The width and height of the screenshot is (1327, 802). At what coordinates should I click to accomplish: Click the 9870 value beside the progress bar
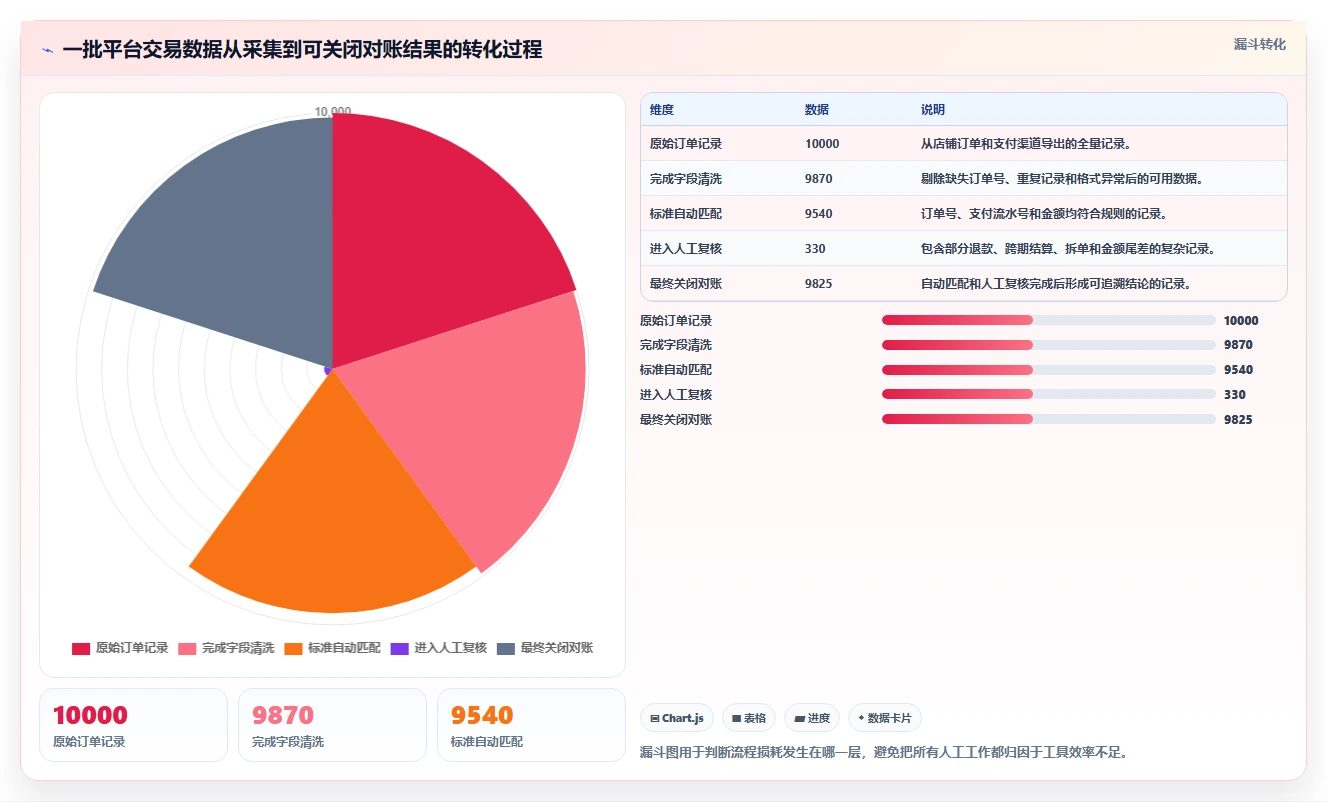[1238, 345]
